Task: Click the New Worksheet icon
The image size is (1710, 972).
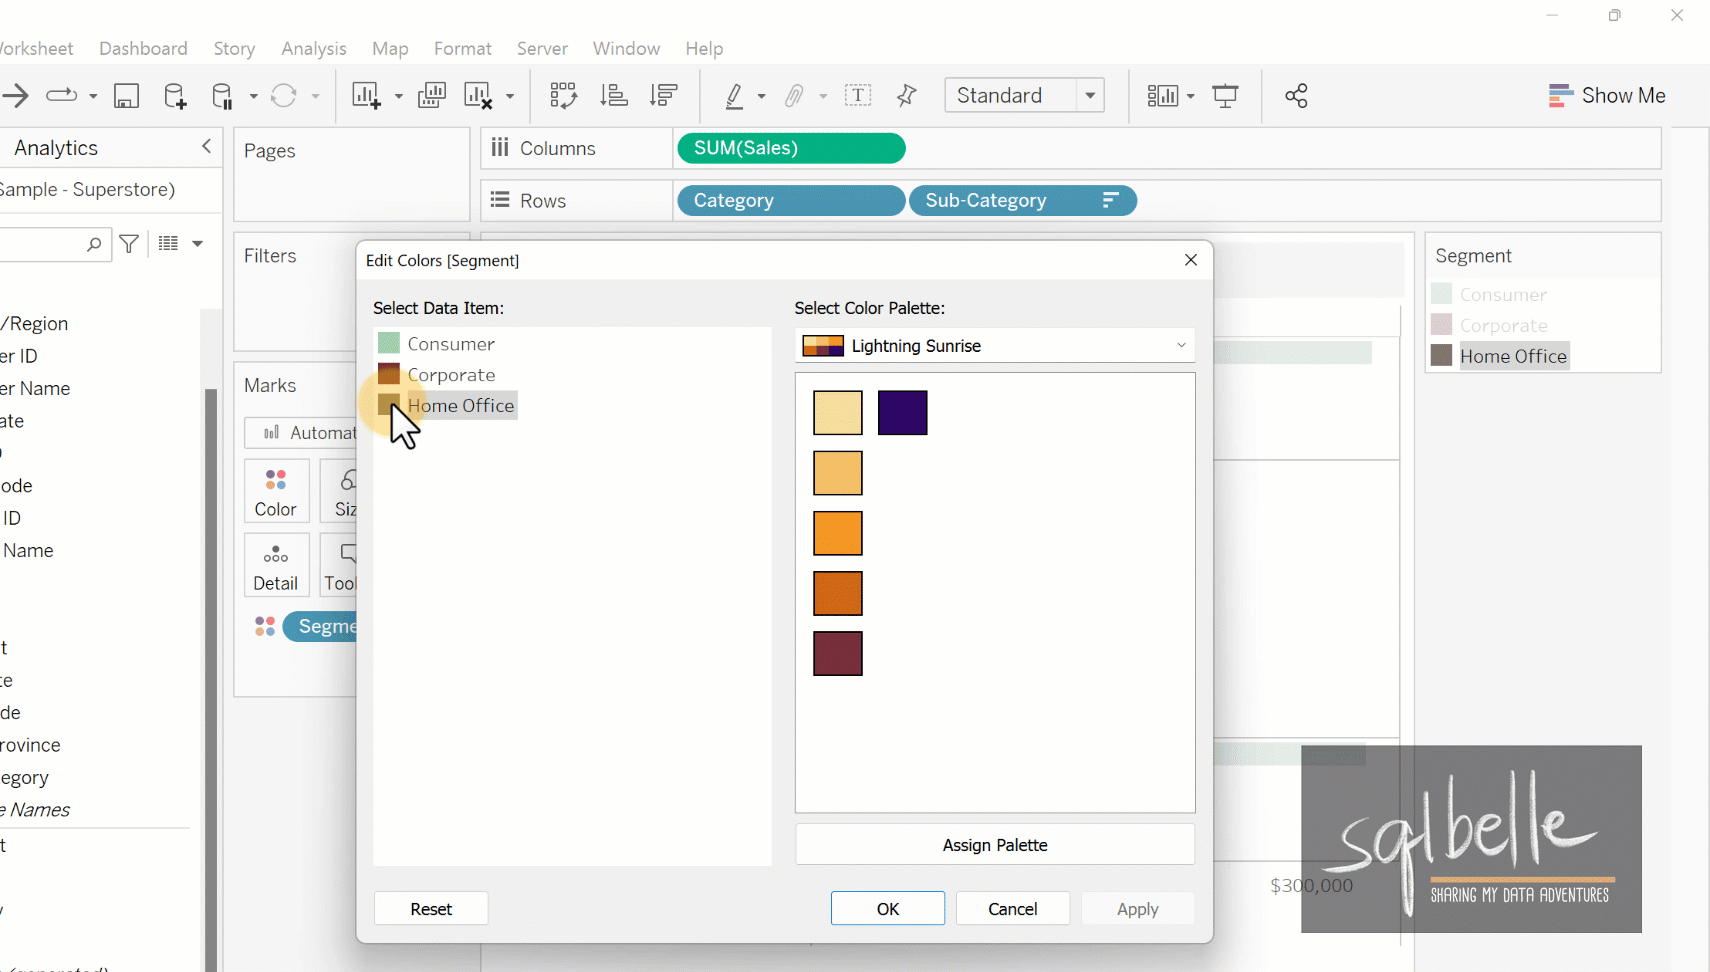Action: (367, 96)
